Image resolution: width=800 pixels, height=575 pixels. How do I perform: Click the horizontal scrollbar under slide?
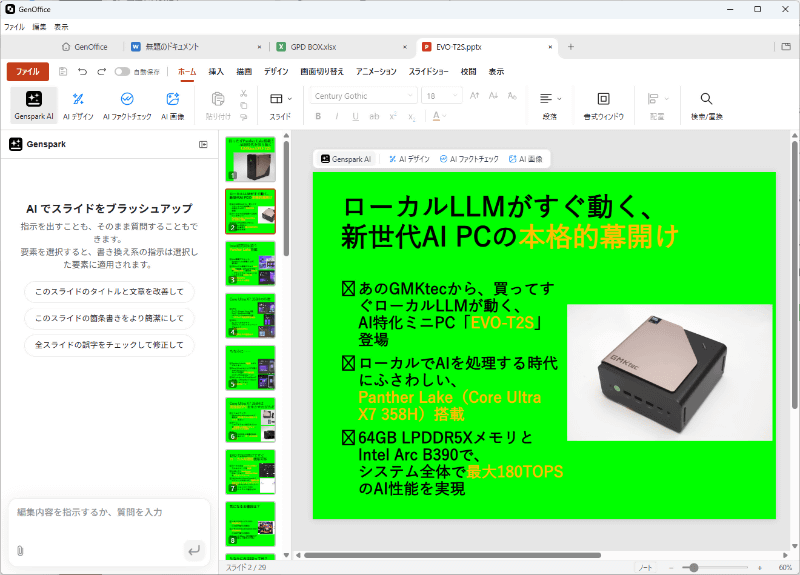452,555
